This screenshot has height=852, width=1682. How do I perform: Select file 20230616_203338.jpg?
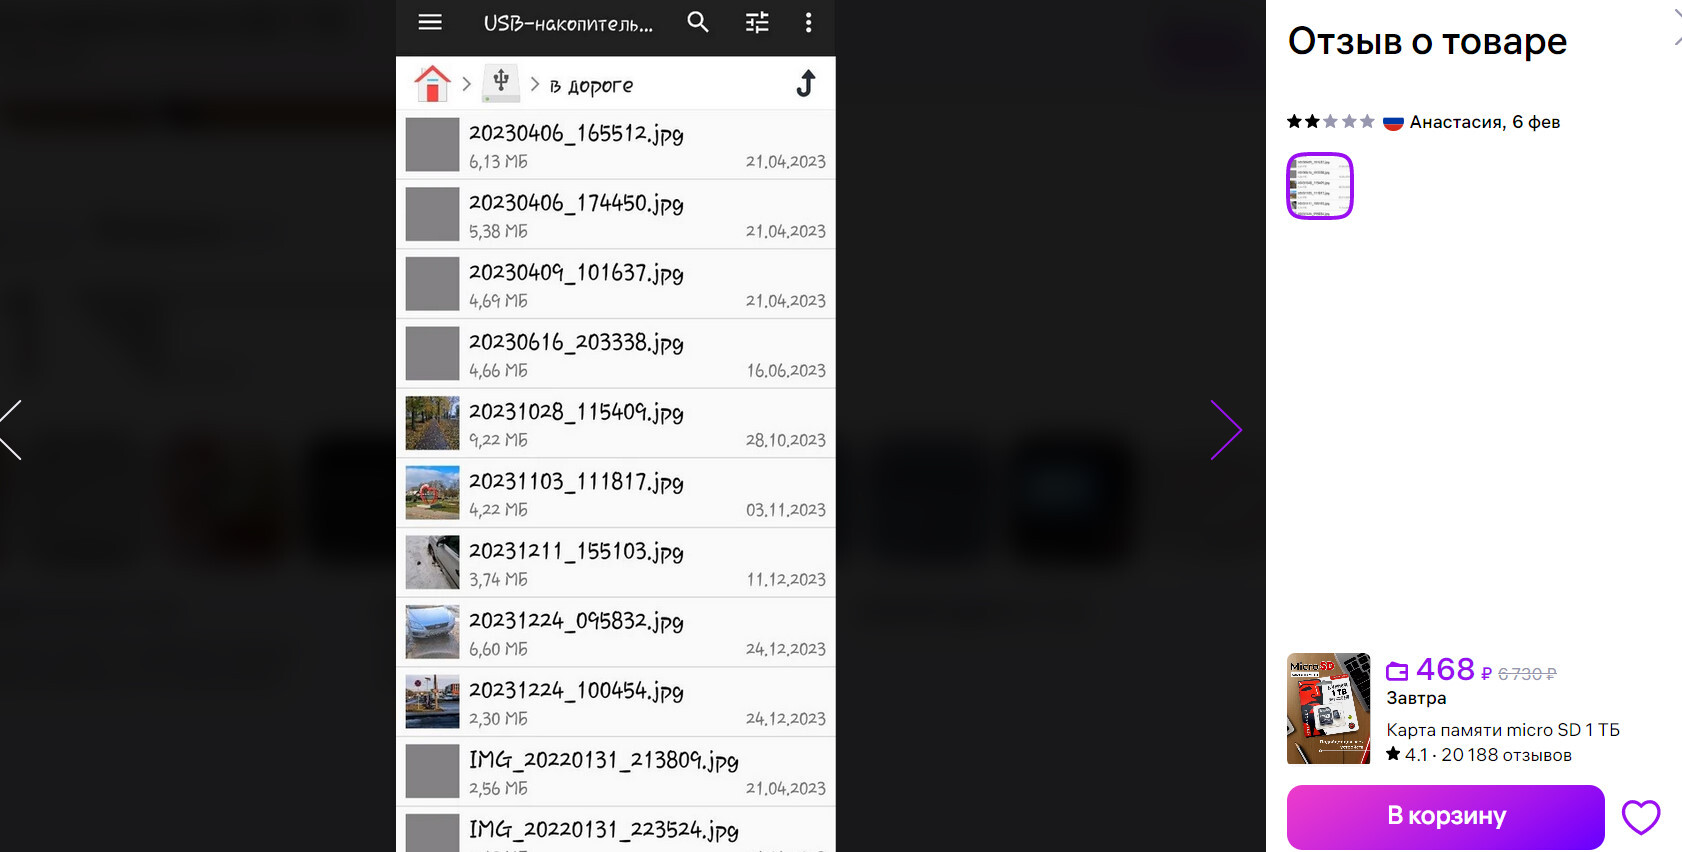click(x=616, y=354)
